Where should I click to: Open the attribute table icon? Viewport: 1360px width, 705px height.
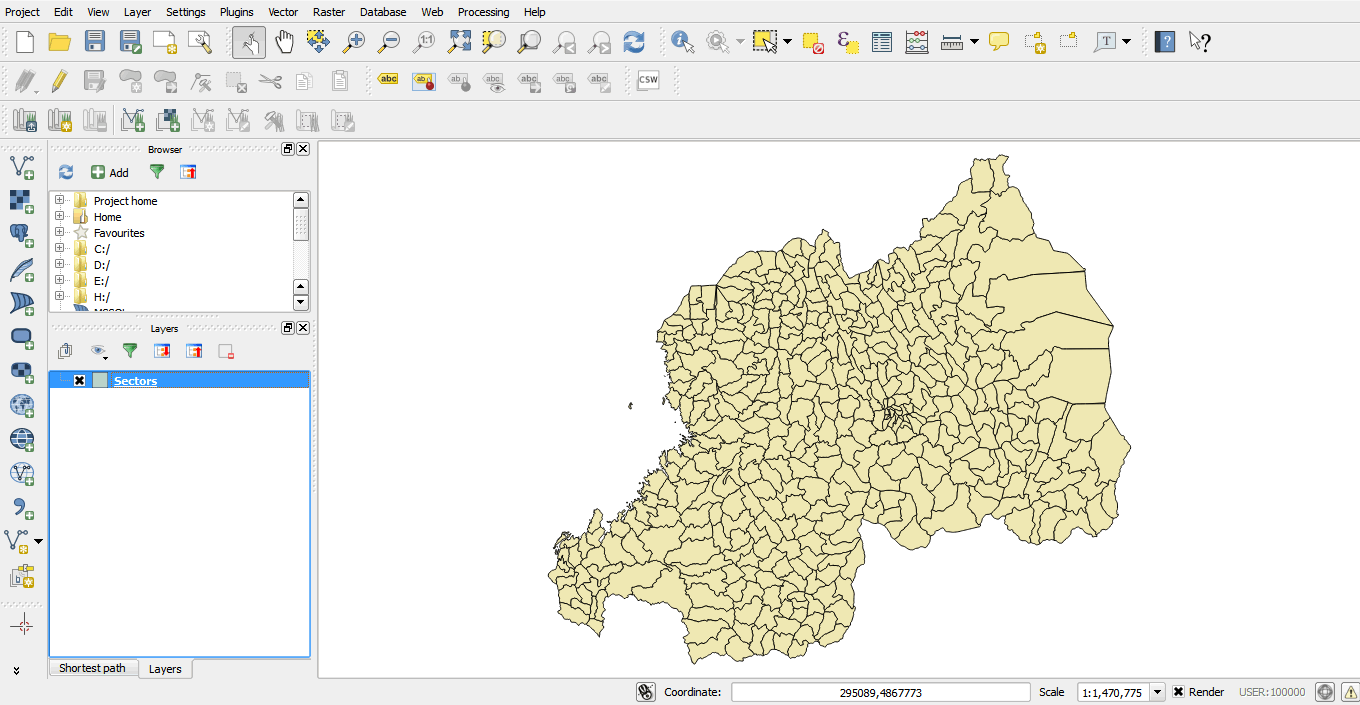(882, 42)
